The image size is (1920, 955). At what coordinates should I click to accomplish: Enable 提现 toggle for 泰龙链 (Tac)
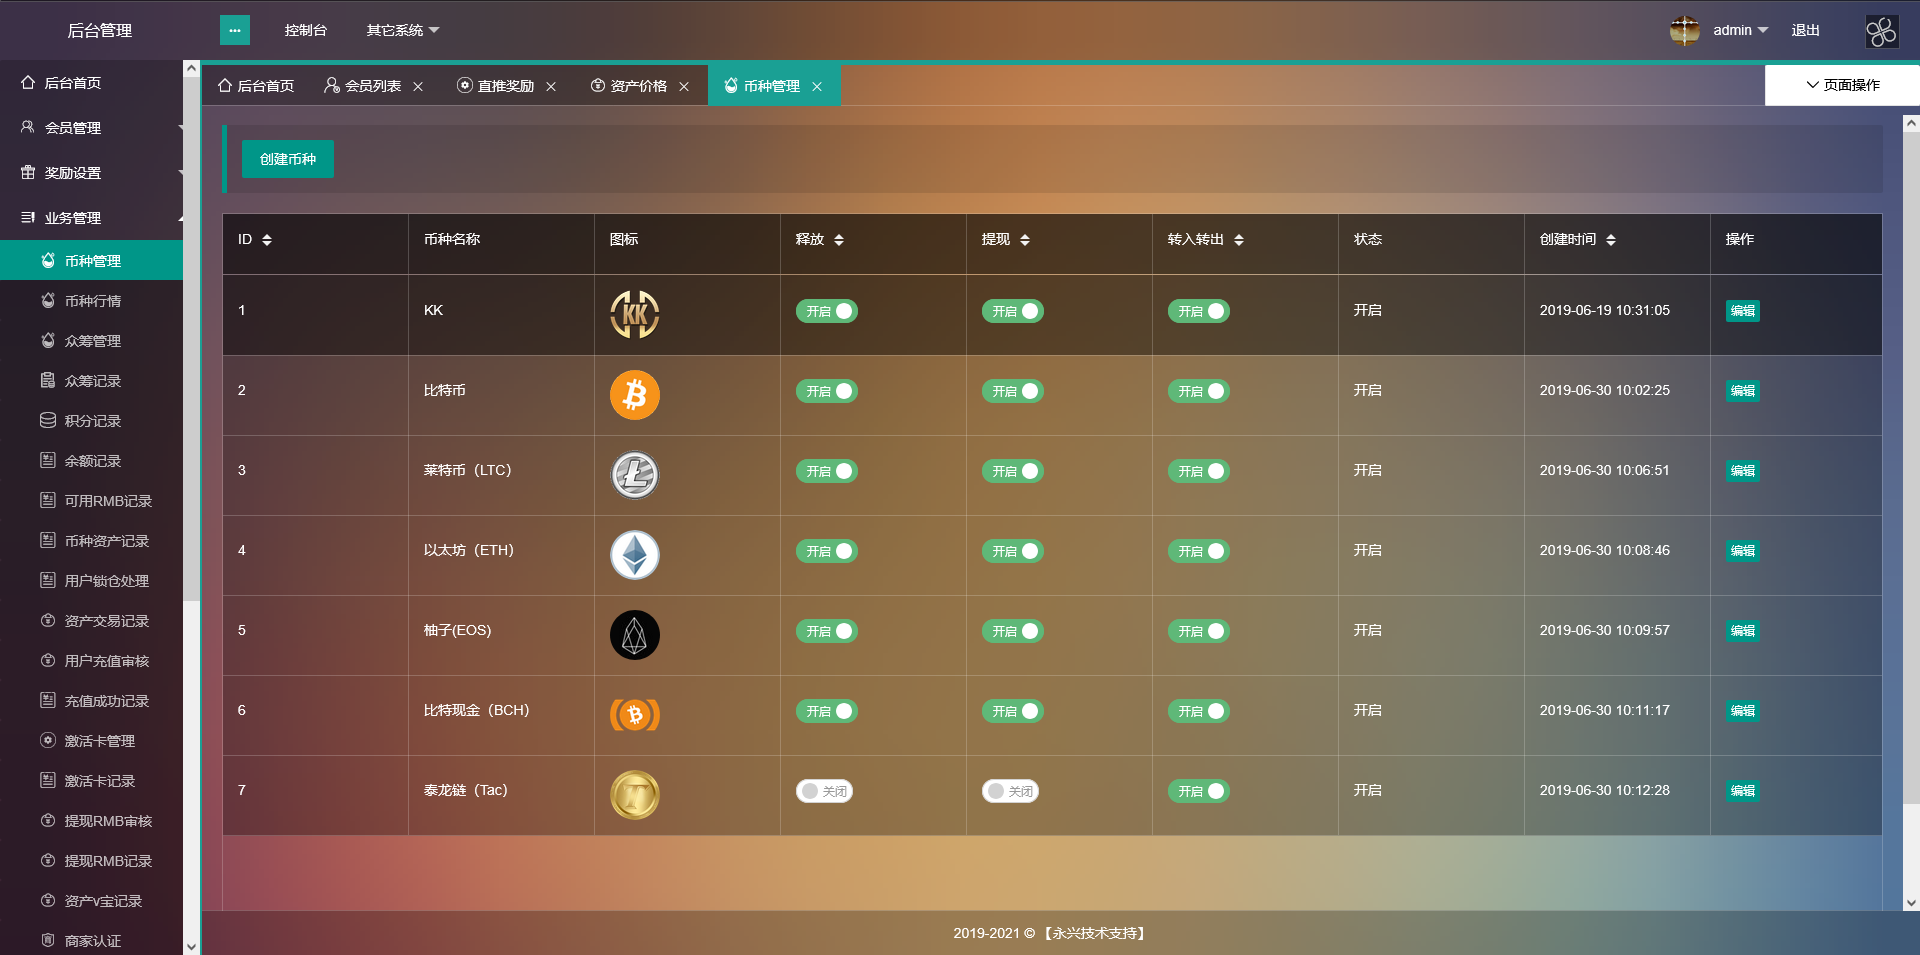click(1011, 791)
